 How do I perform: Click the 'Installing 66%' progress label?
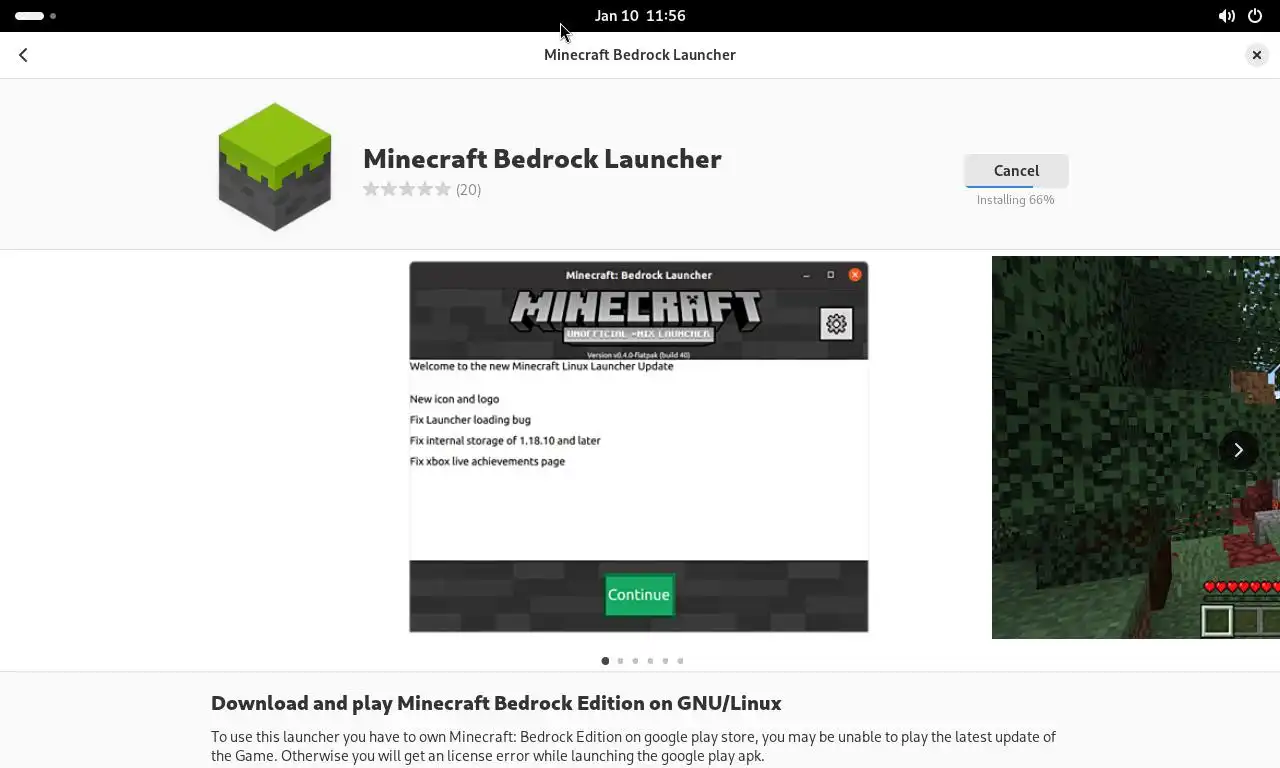tap(1016, 200)
